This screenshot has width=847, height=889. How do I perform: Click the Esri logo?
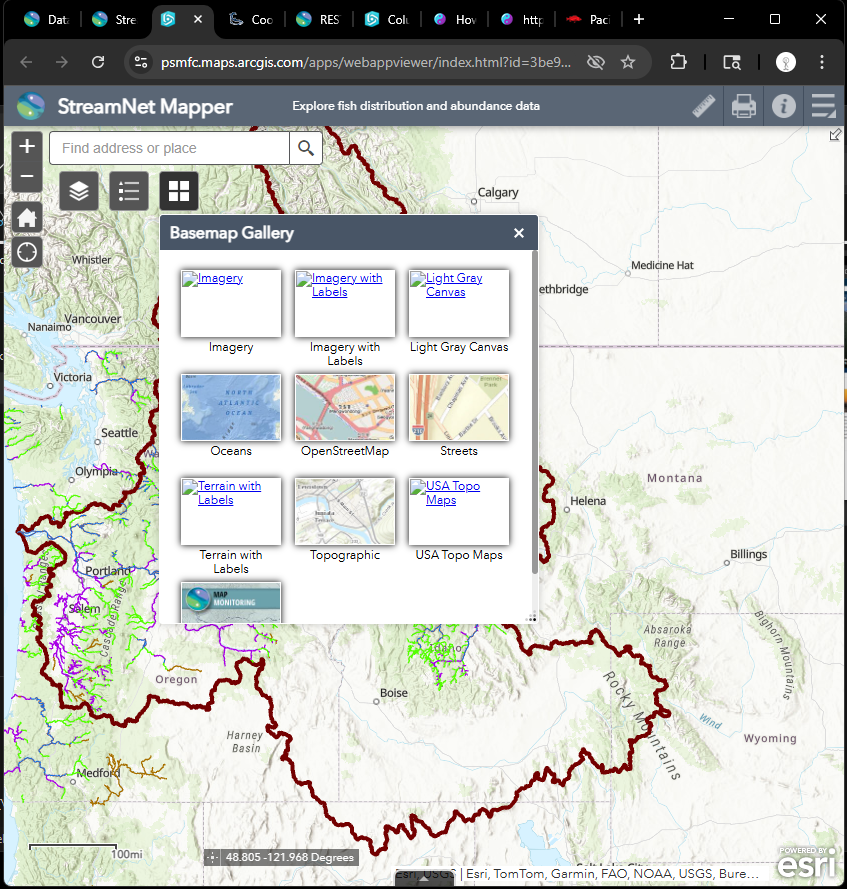807,863
